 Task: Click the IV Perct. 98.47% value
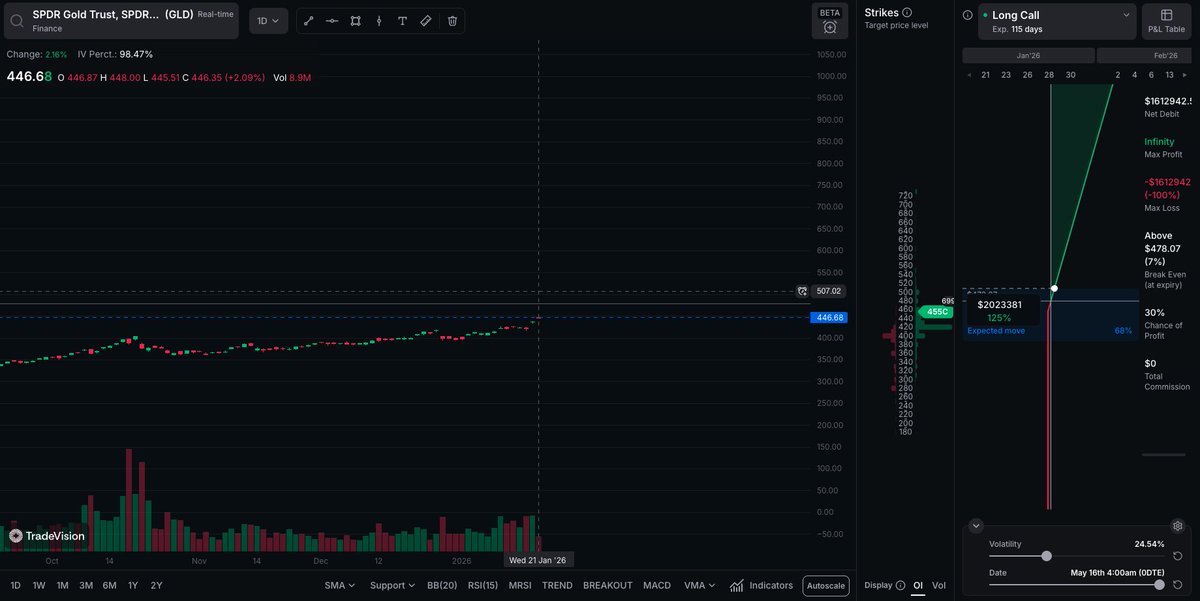[x=137, y=54]
